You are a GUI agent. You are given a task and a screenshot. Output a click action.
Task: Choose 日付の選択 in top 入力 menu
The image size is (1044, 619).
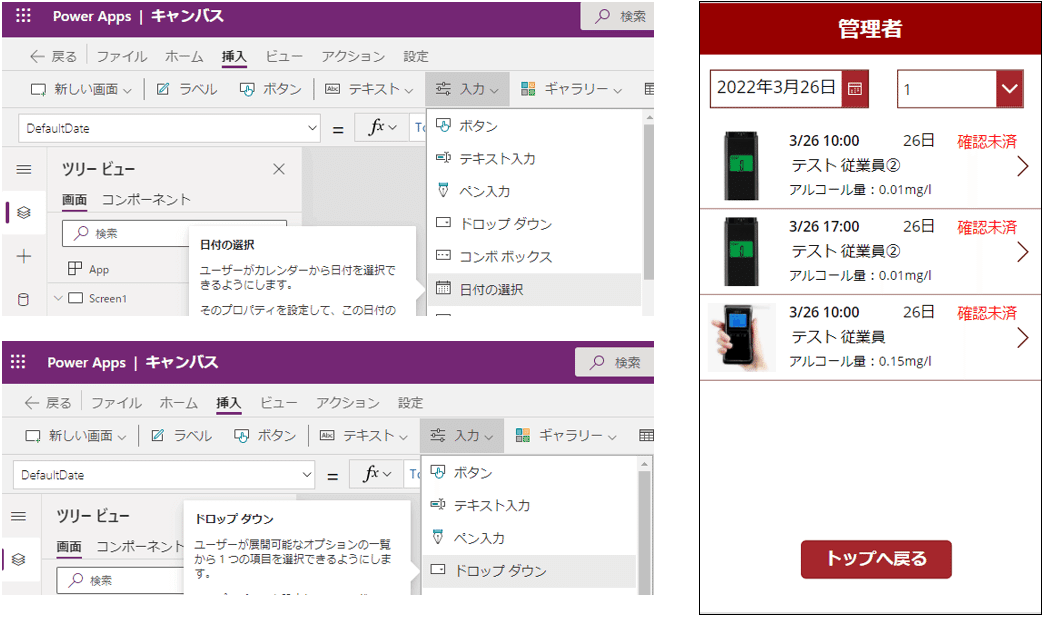[534, 290]
